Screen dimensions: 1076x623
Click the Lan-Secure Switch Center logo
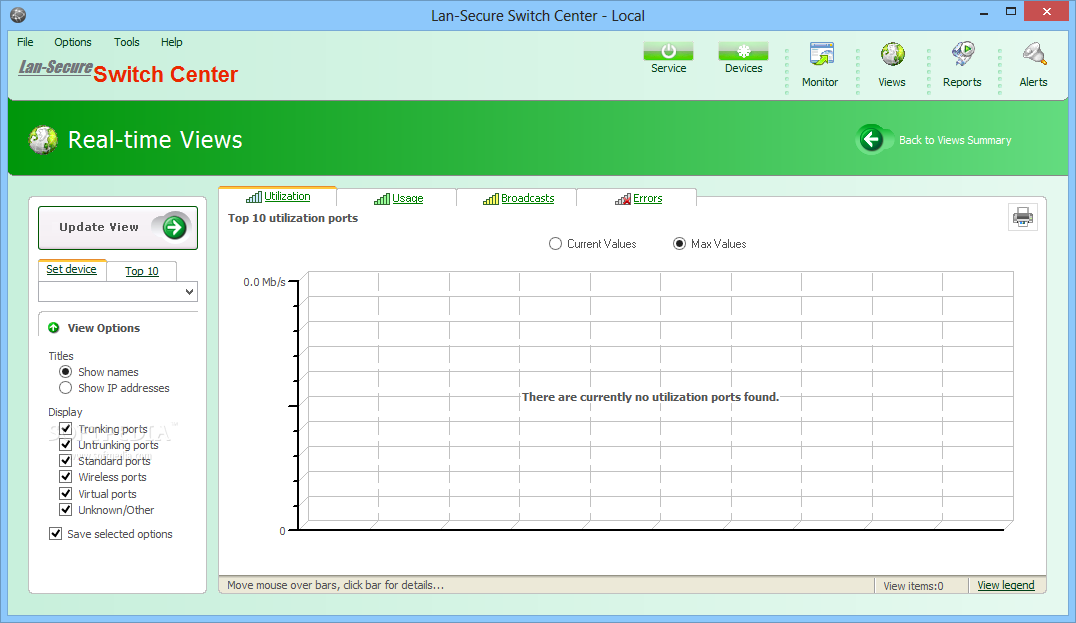tap(128, 71)
